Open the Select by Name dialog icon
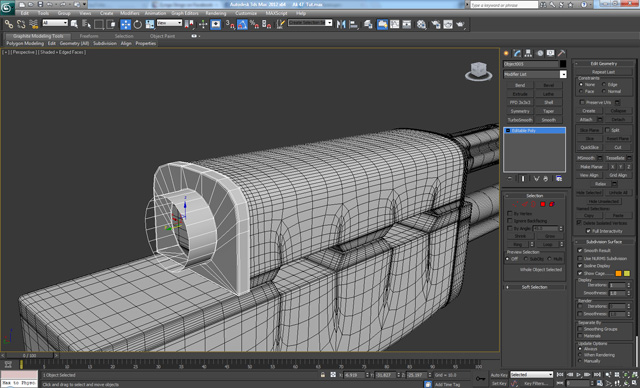This screenshot has height=388, width=640. pos(86,24)
